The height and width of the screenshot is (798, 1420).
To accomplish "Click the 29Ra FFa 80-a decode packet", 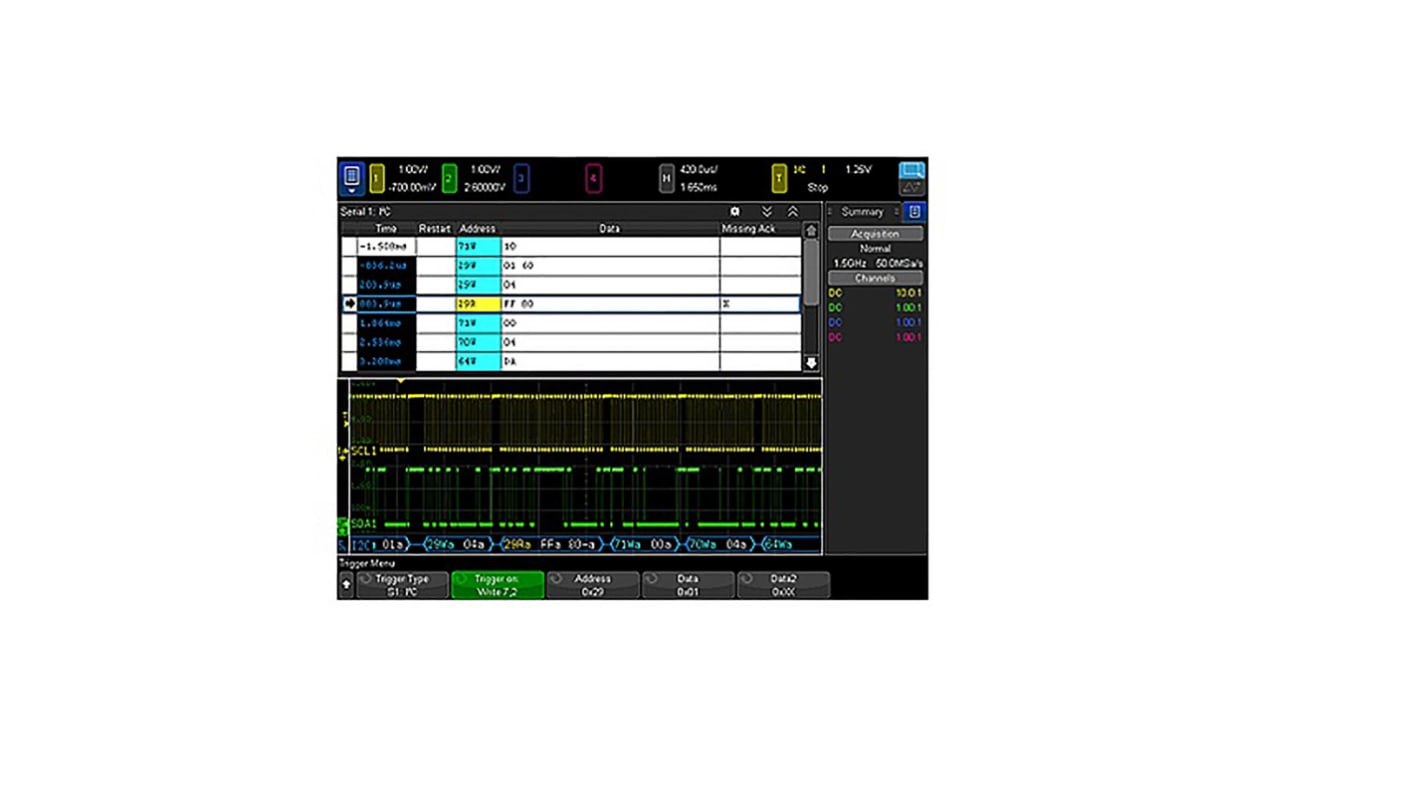I will pos(551,544).
